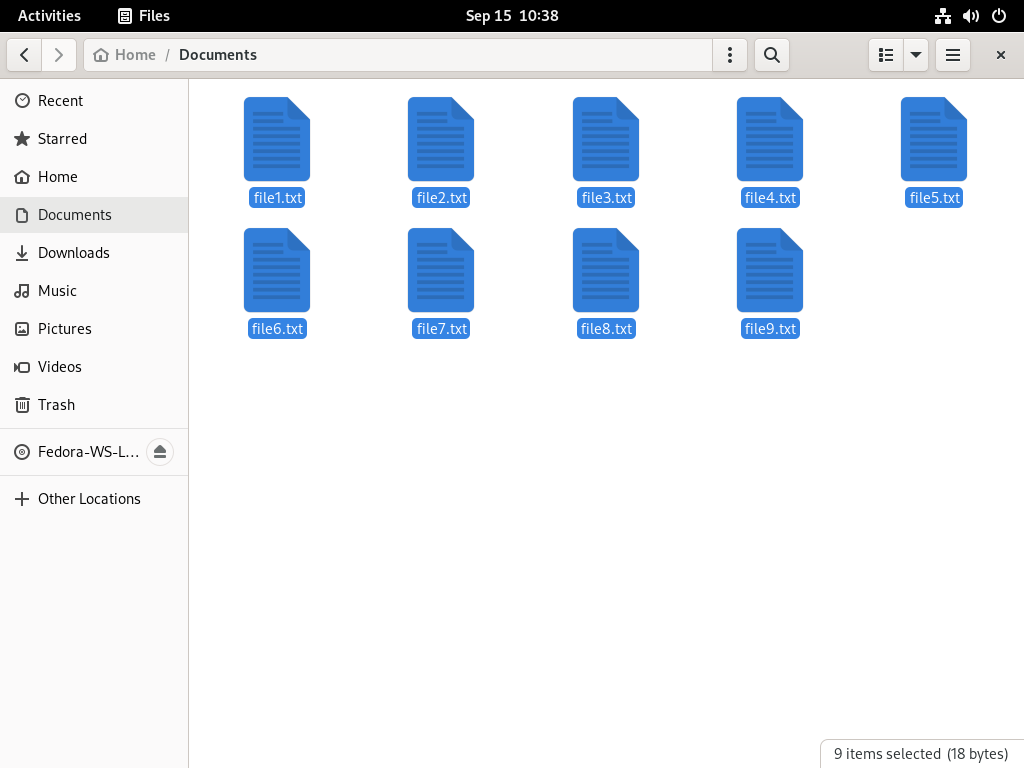Screen dimensions: 1024x768
Task: Select the file5.txt document
Action: (x=934, y=152)
